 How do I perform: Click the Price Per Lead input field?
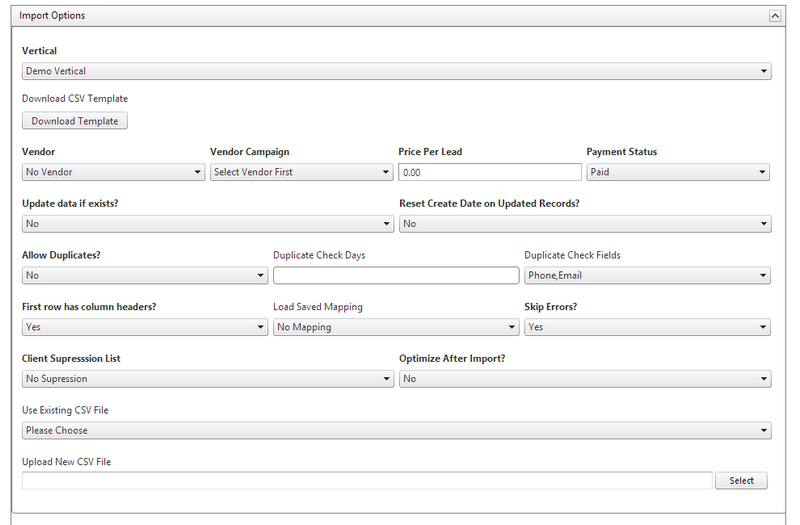[490, 172]
